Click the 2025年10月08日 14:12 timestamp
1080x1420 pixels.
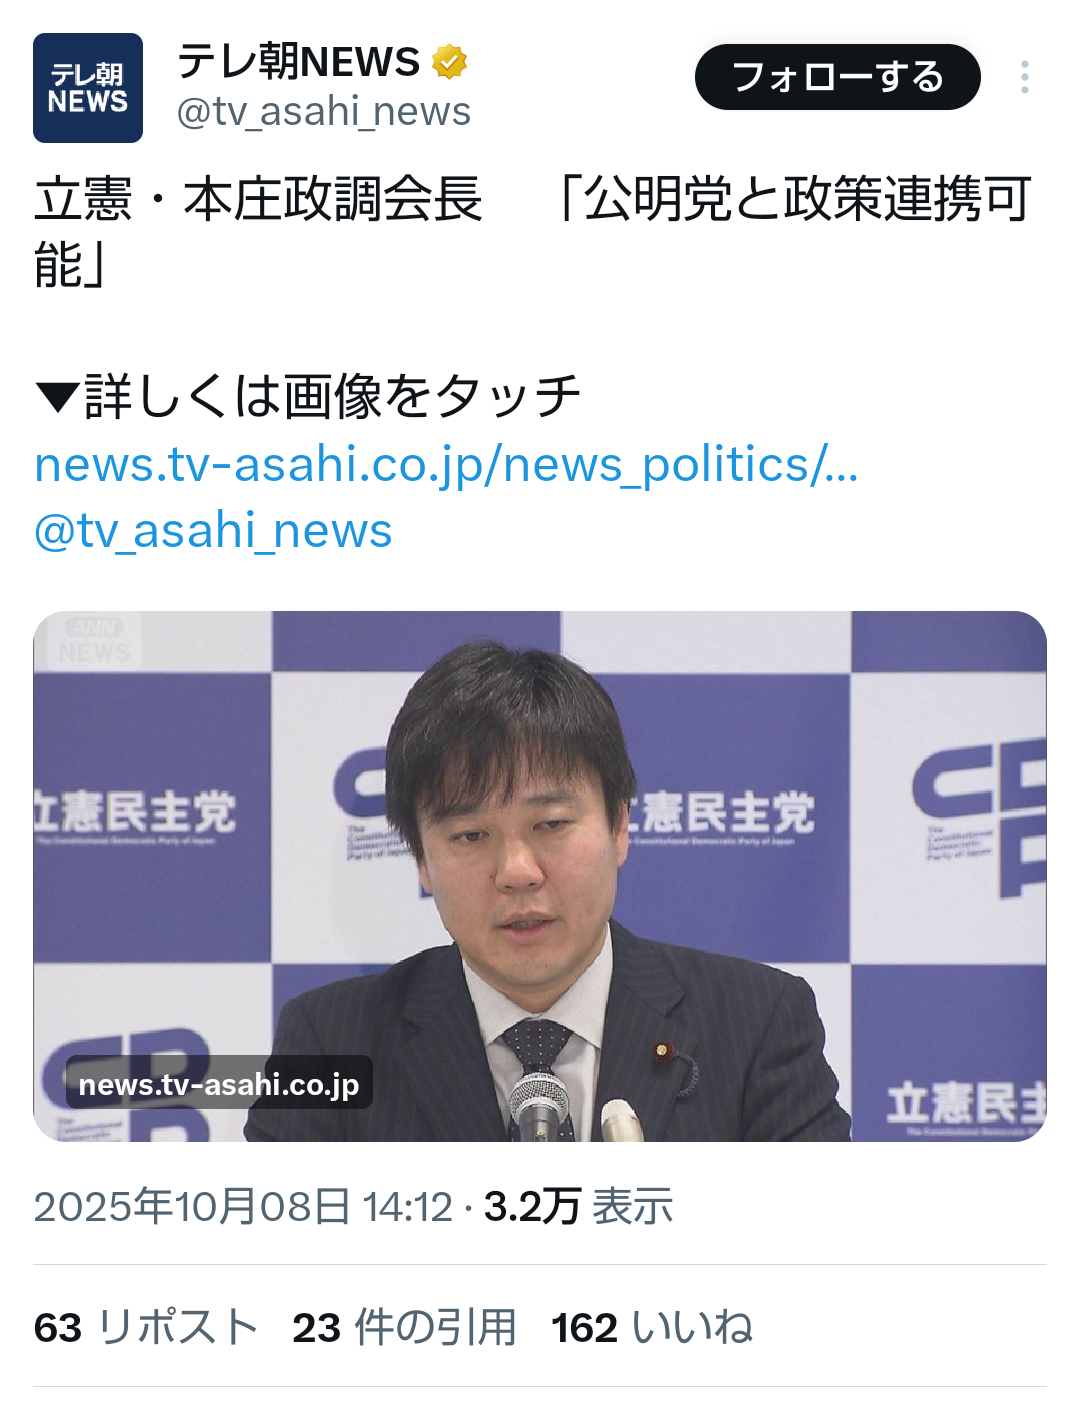(x=243, y=1207)
